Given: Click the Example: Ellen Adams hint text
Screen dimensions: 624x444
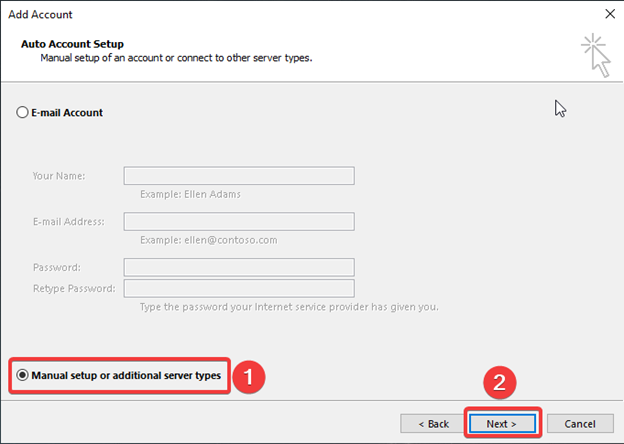Looking at the screenshot, I should [x=190, y=194].
